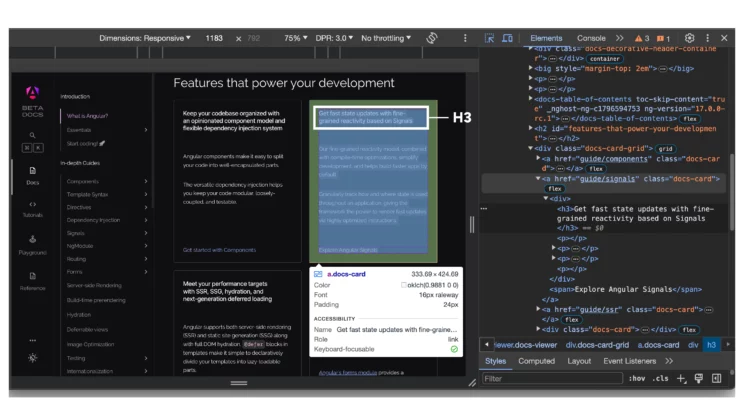
Task: Click the viewport width field showing 1183
Action: pos(214,38)
